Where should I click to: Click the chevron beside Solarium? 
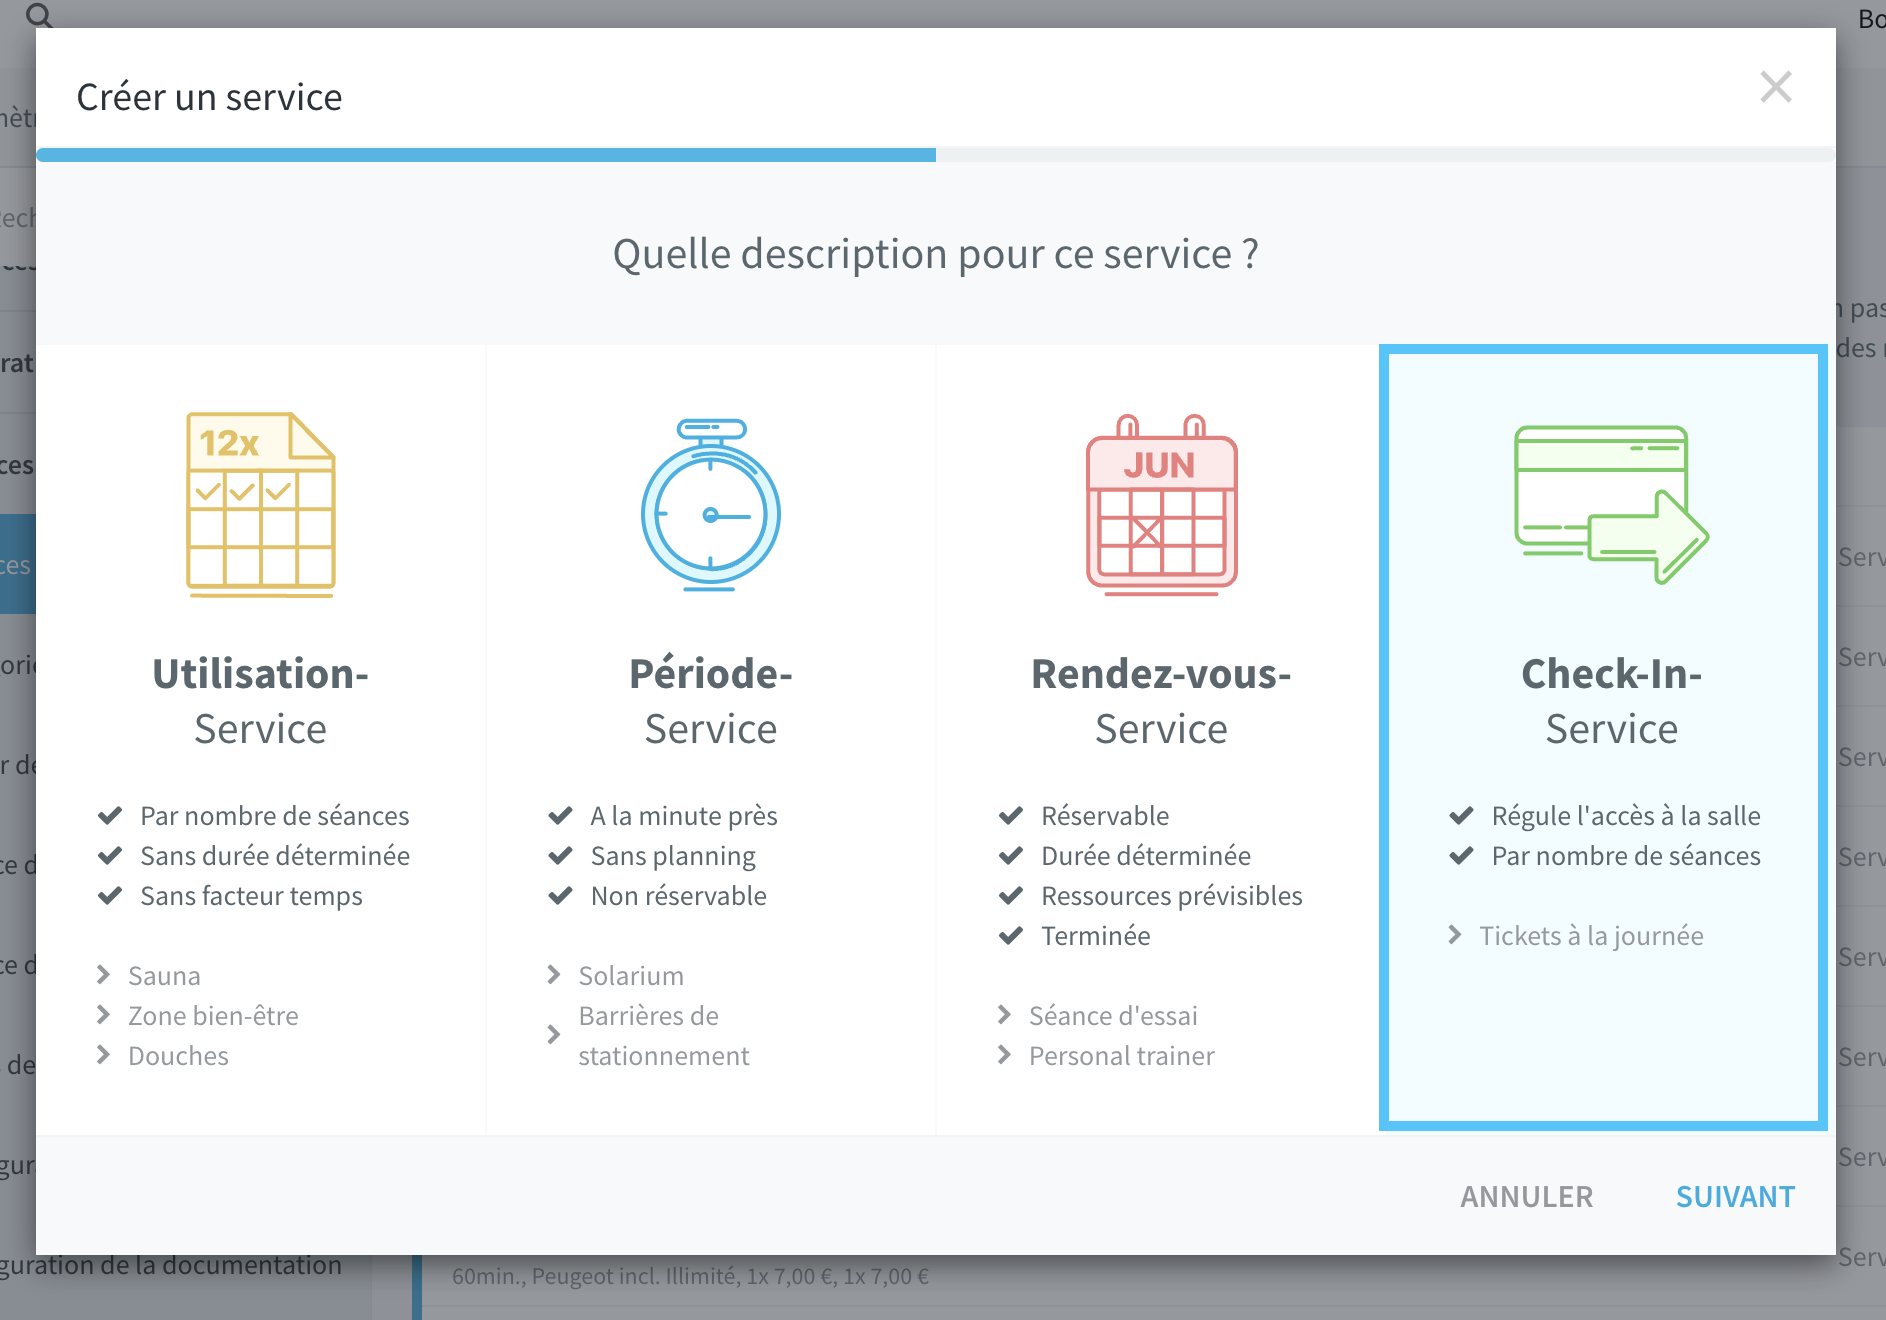pyautogui.click(x=553, y=975)
